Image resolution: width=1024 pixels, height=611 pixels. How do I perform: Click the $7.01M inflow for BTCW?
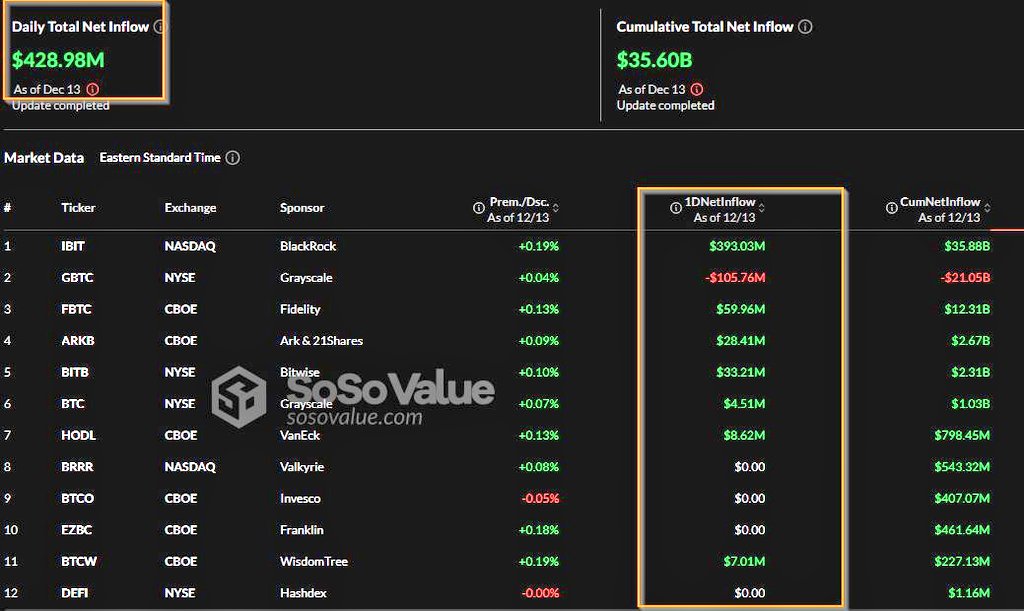tap(744, 561)
